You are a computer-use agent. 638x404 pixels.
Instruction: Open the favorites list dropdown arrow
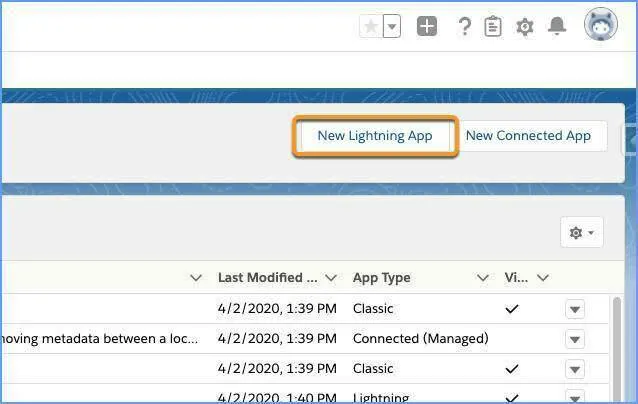point(392,27)
